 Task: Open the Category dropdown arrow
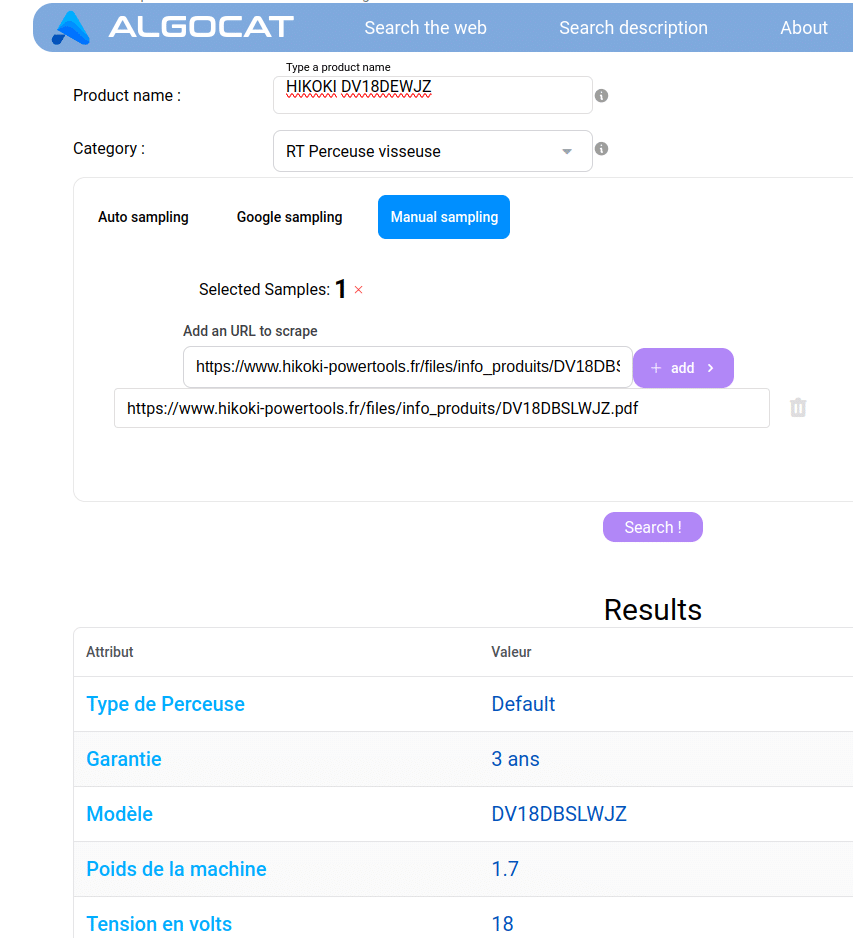point(566,151)
